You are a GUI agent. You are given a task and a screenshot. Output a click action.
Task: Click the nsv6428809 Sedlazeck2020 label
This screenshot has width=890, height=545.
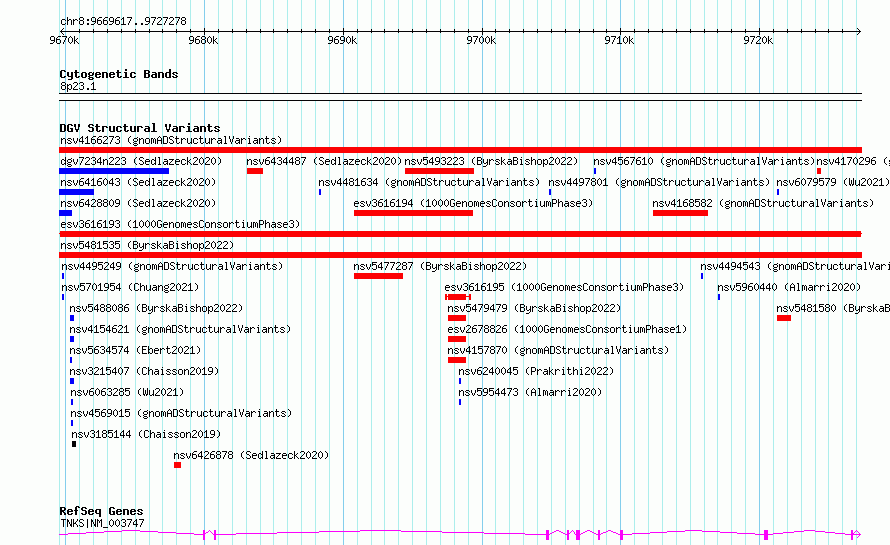coord(138,203)
